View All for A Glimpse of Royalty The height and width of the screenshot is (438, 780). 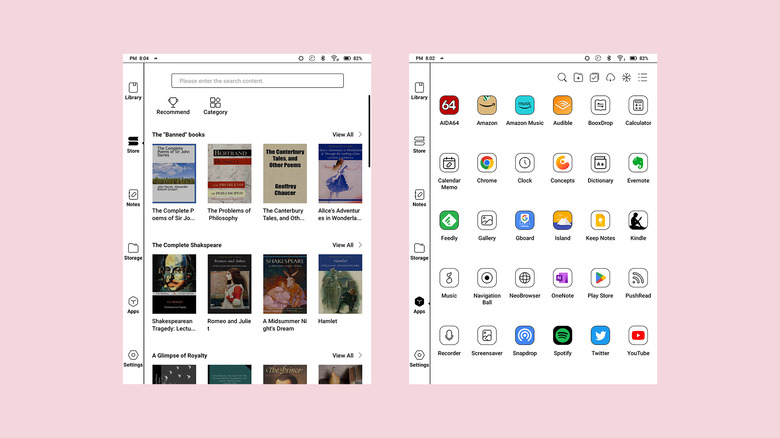347,356
